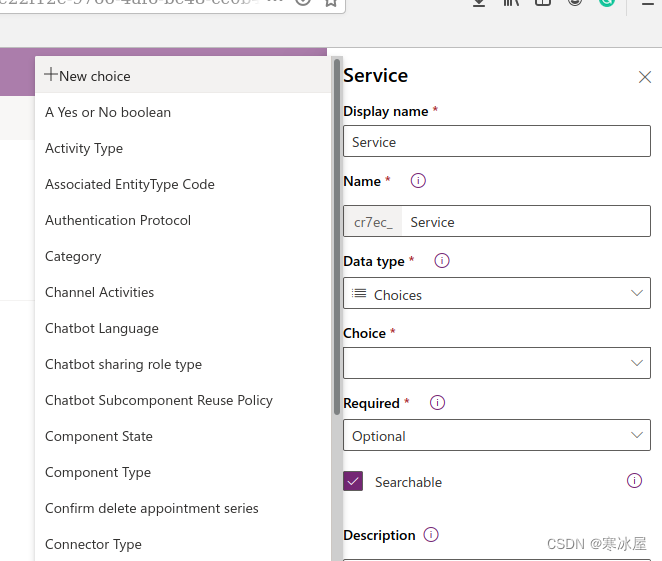Viewport: 662px width, 561px height.
Task: Choose the Chatbot Language option
Action: (x=102, y=328)
